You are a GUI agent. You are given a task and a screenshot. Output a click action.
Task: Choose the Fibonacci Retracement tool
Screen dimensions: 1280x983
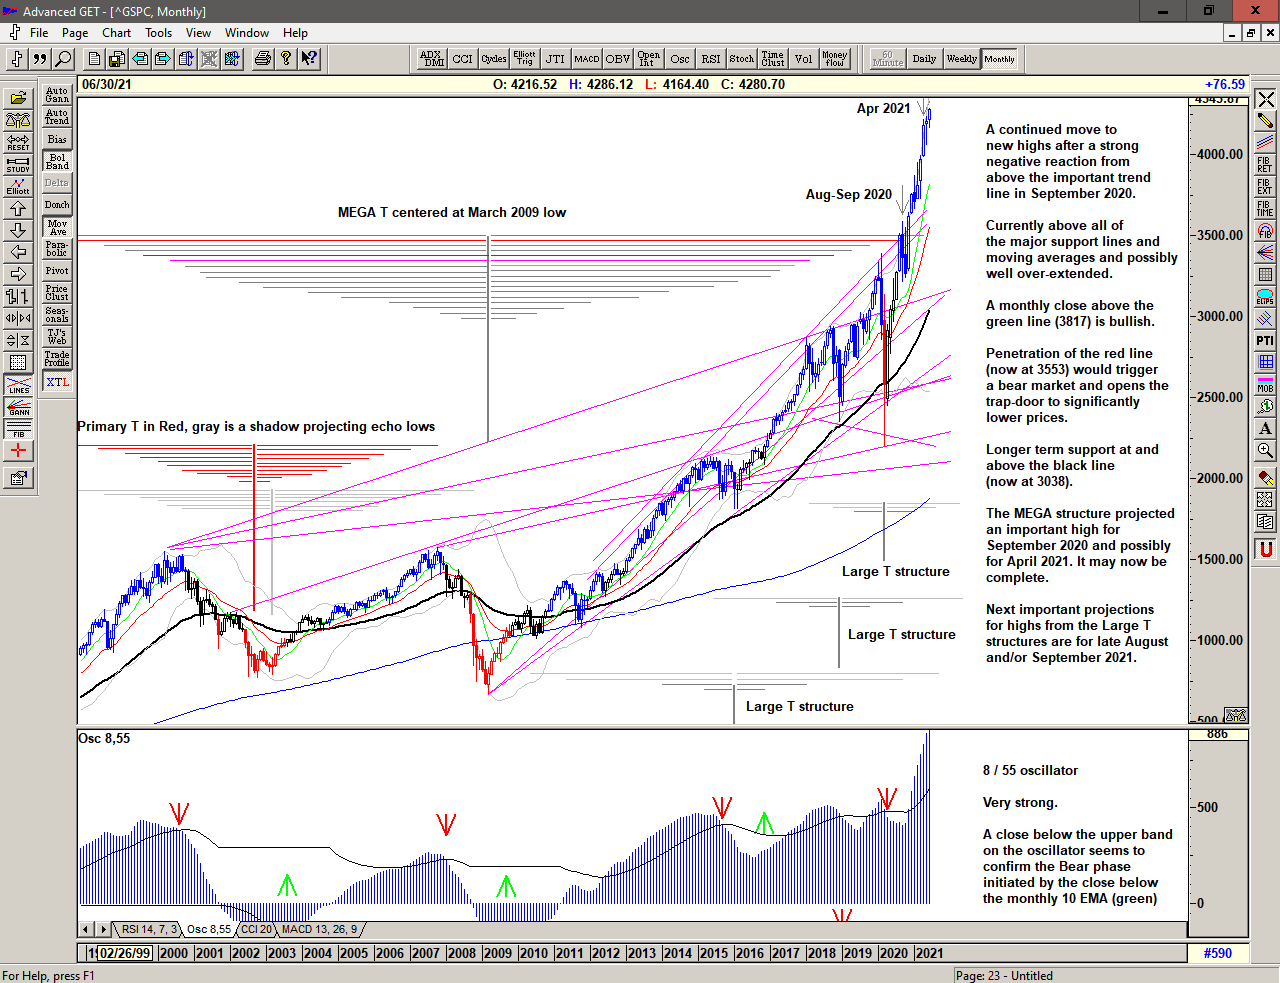(1265, 164)
